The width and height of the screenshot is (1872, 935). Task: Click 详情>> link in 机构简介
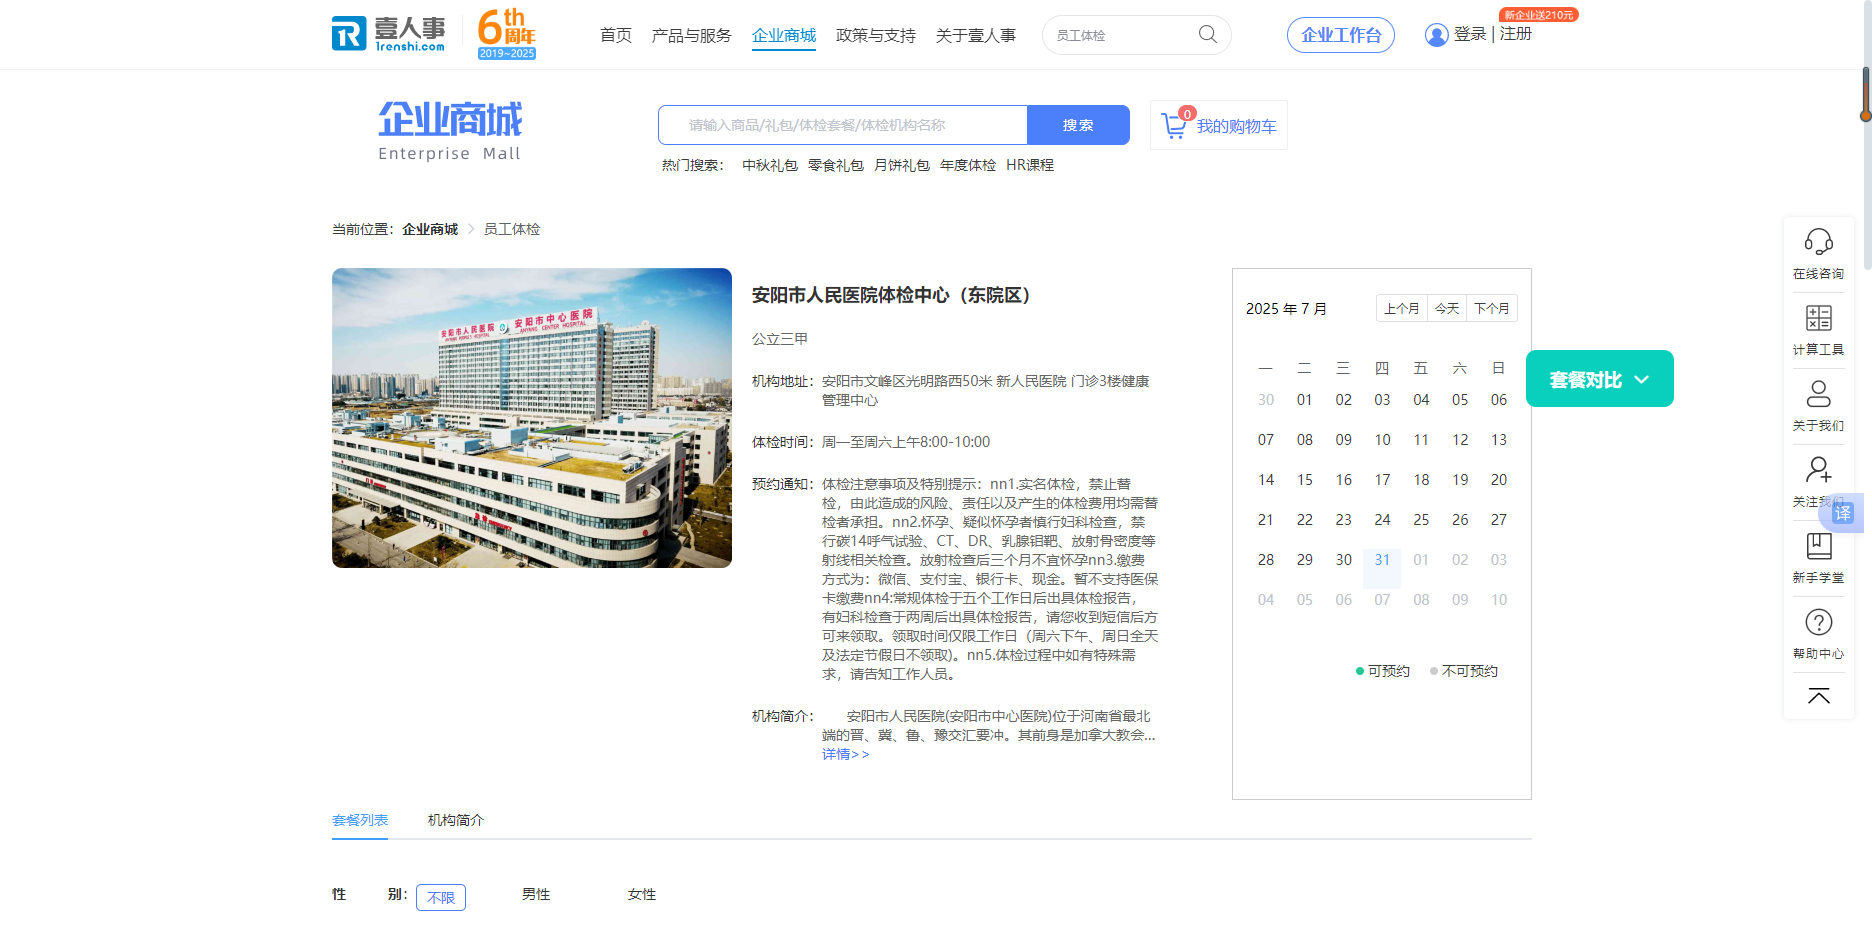(846, 754)
